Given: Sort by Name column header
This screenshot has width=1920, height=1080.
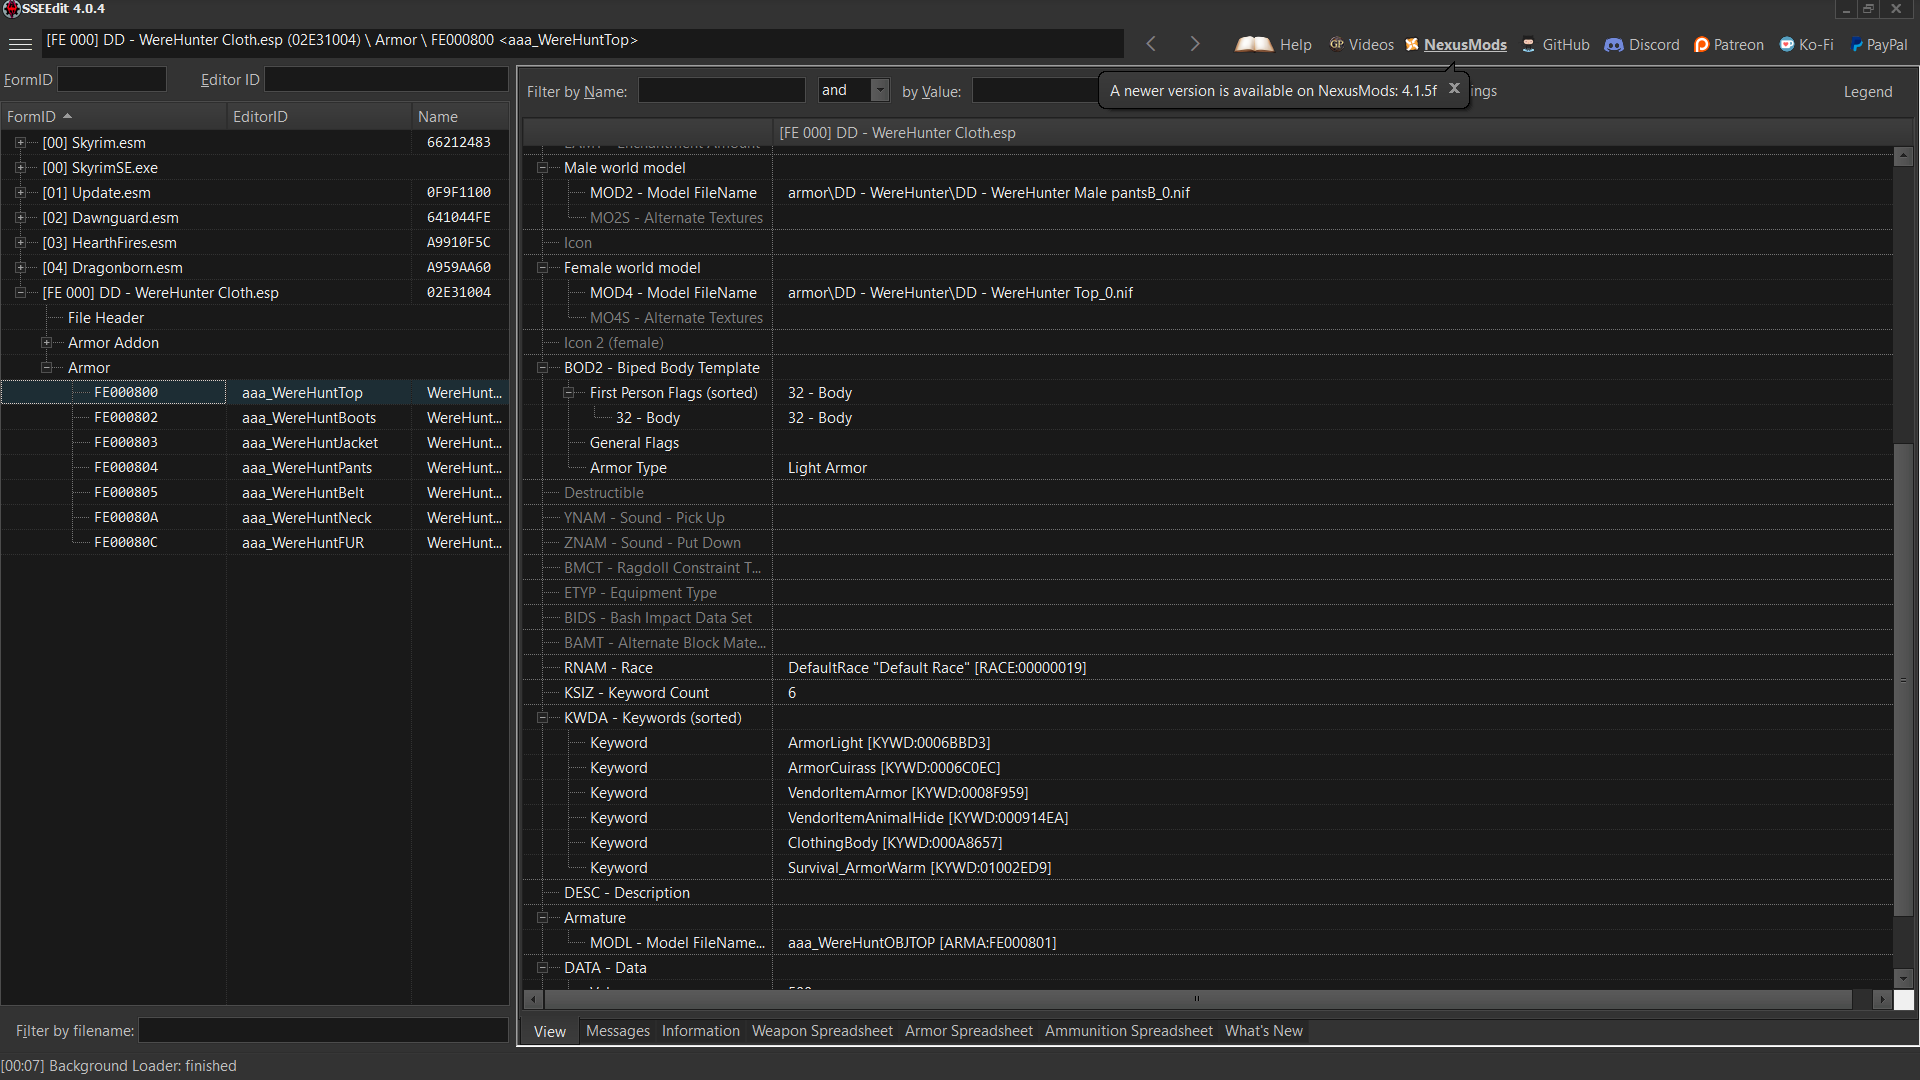Looking at the screenshot, I should [x=459, y=116].
